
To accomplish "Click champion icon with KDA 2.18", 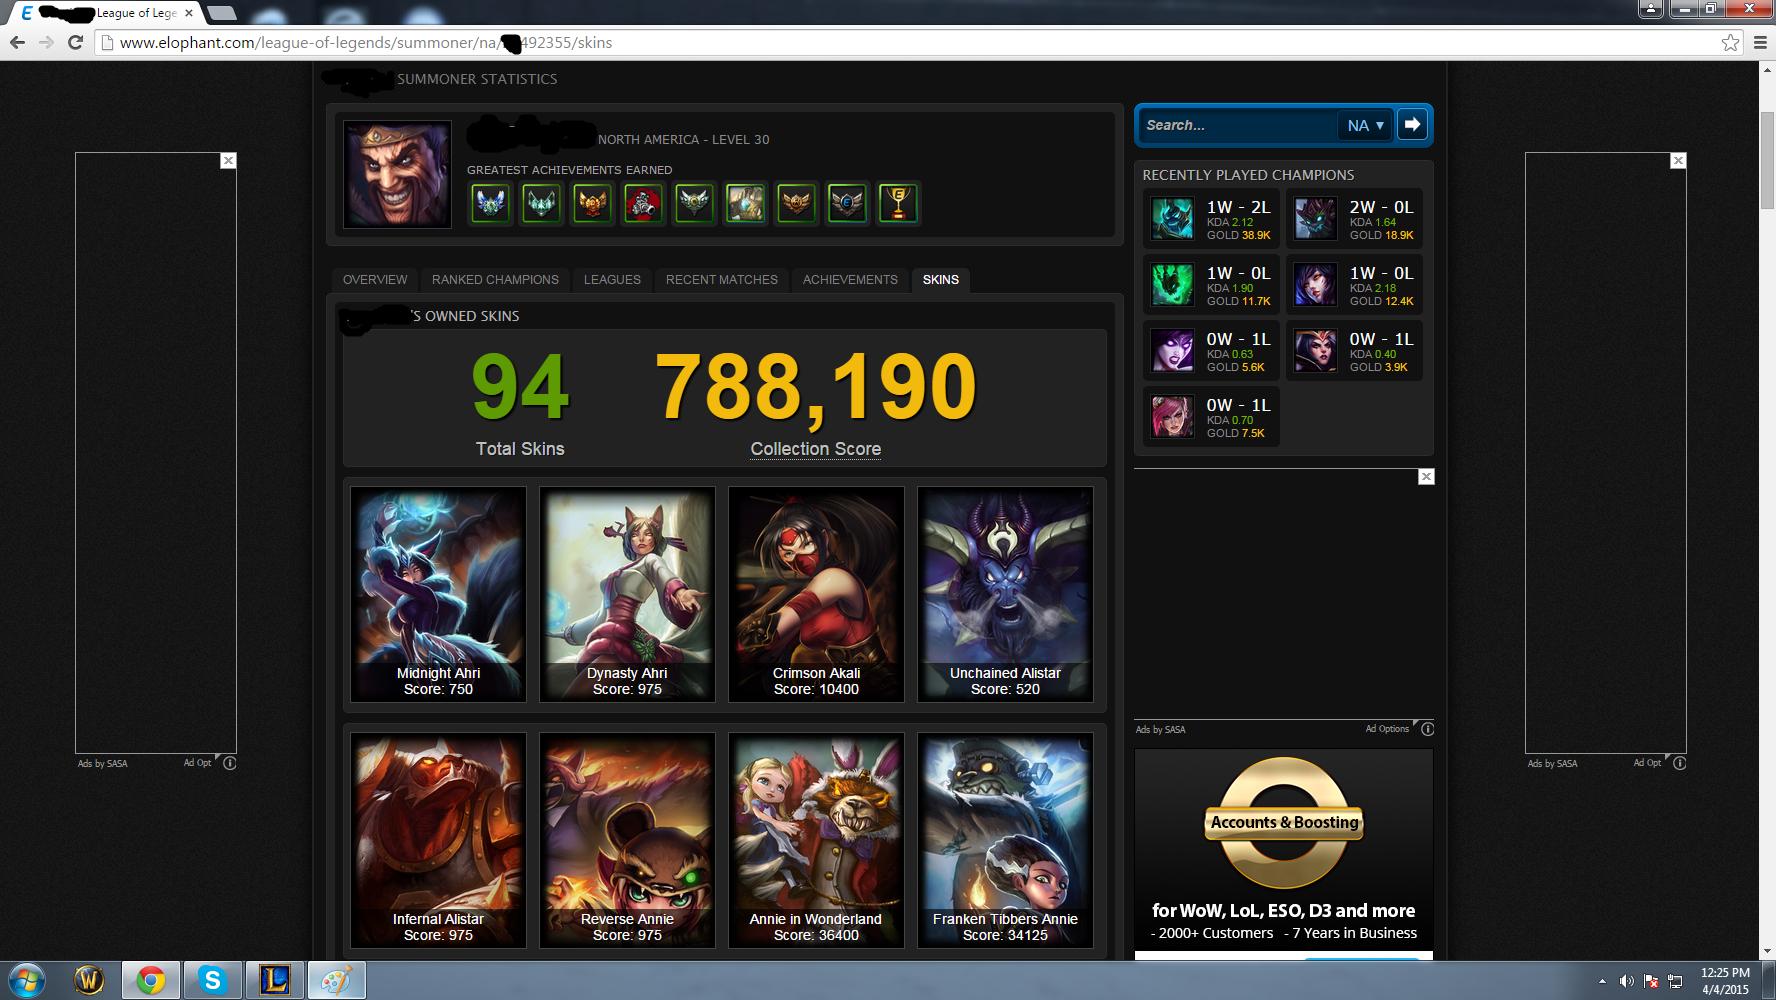I will click(1315, 285).
